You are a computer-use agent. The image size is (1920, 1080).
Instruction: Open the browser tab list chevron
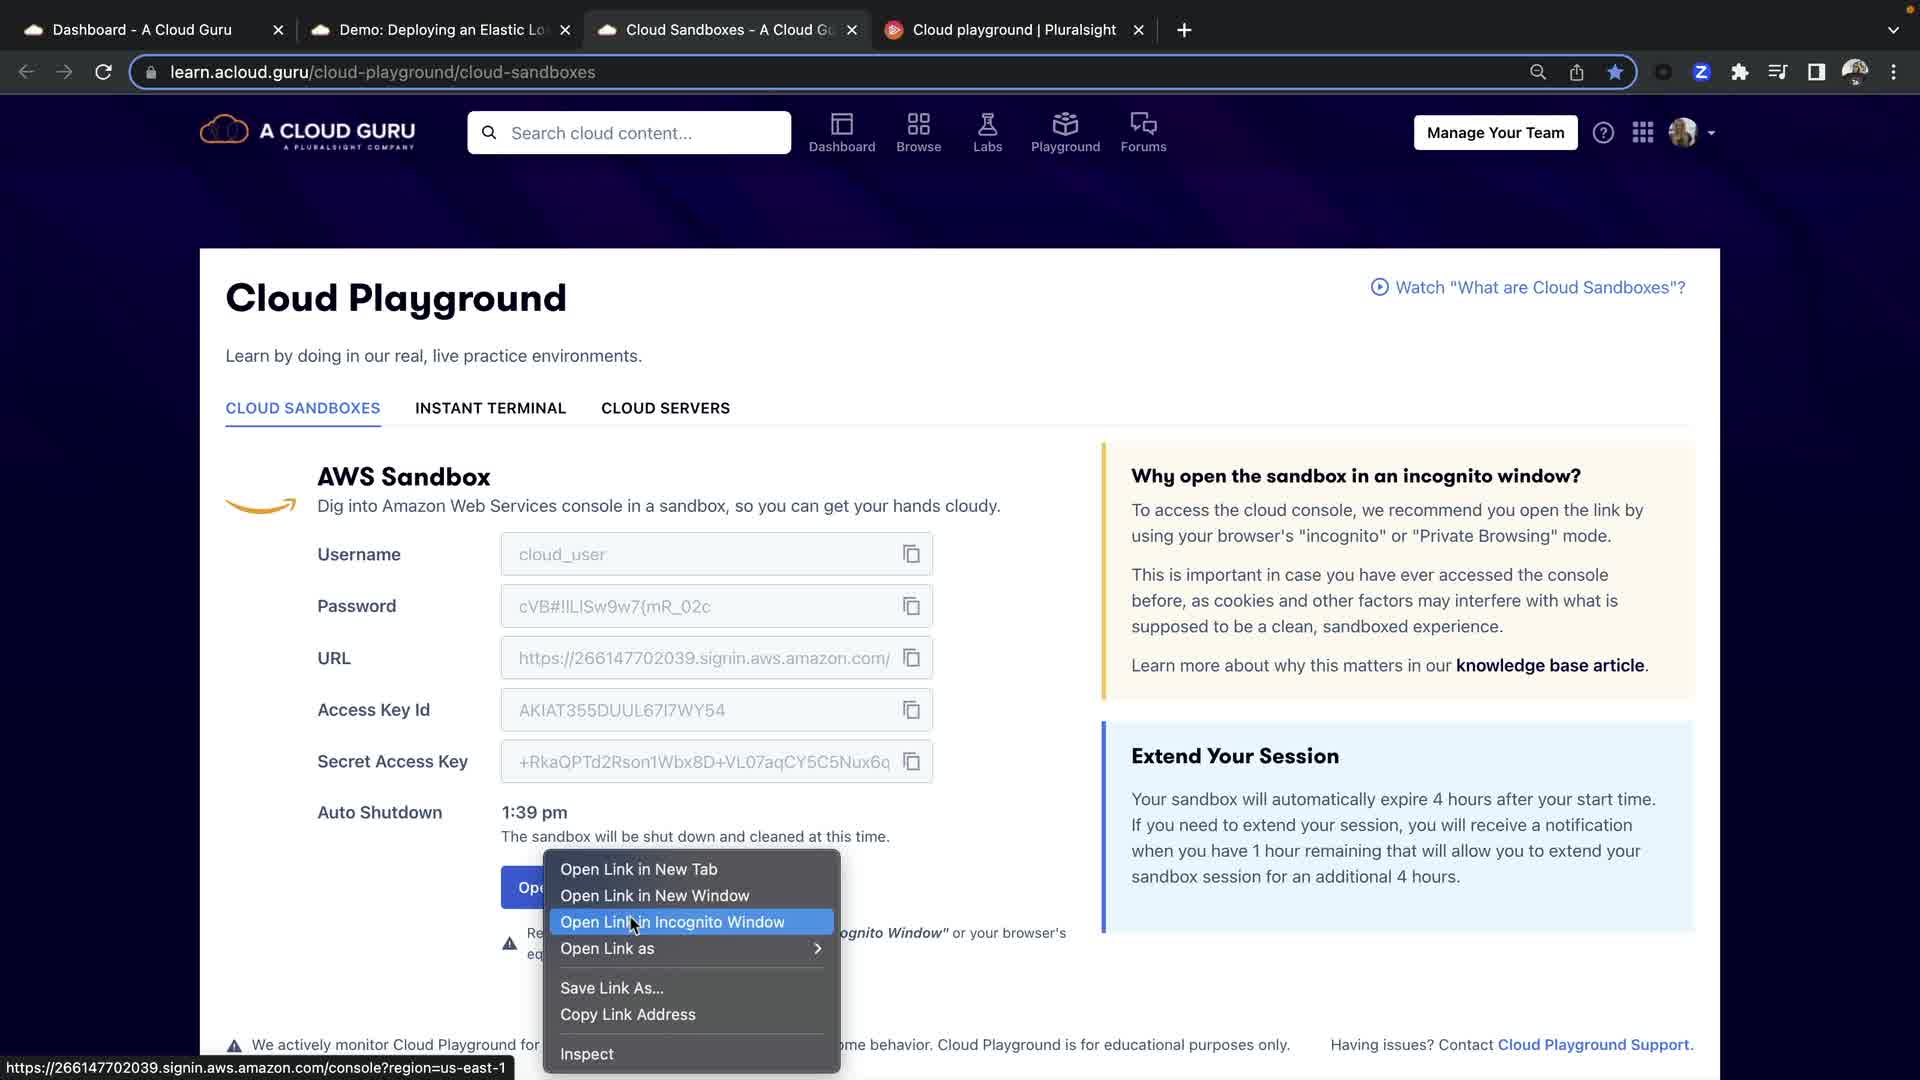click(x=1892, y=30)
